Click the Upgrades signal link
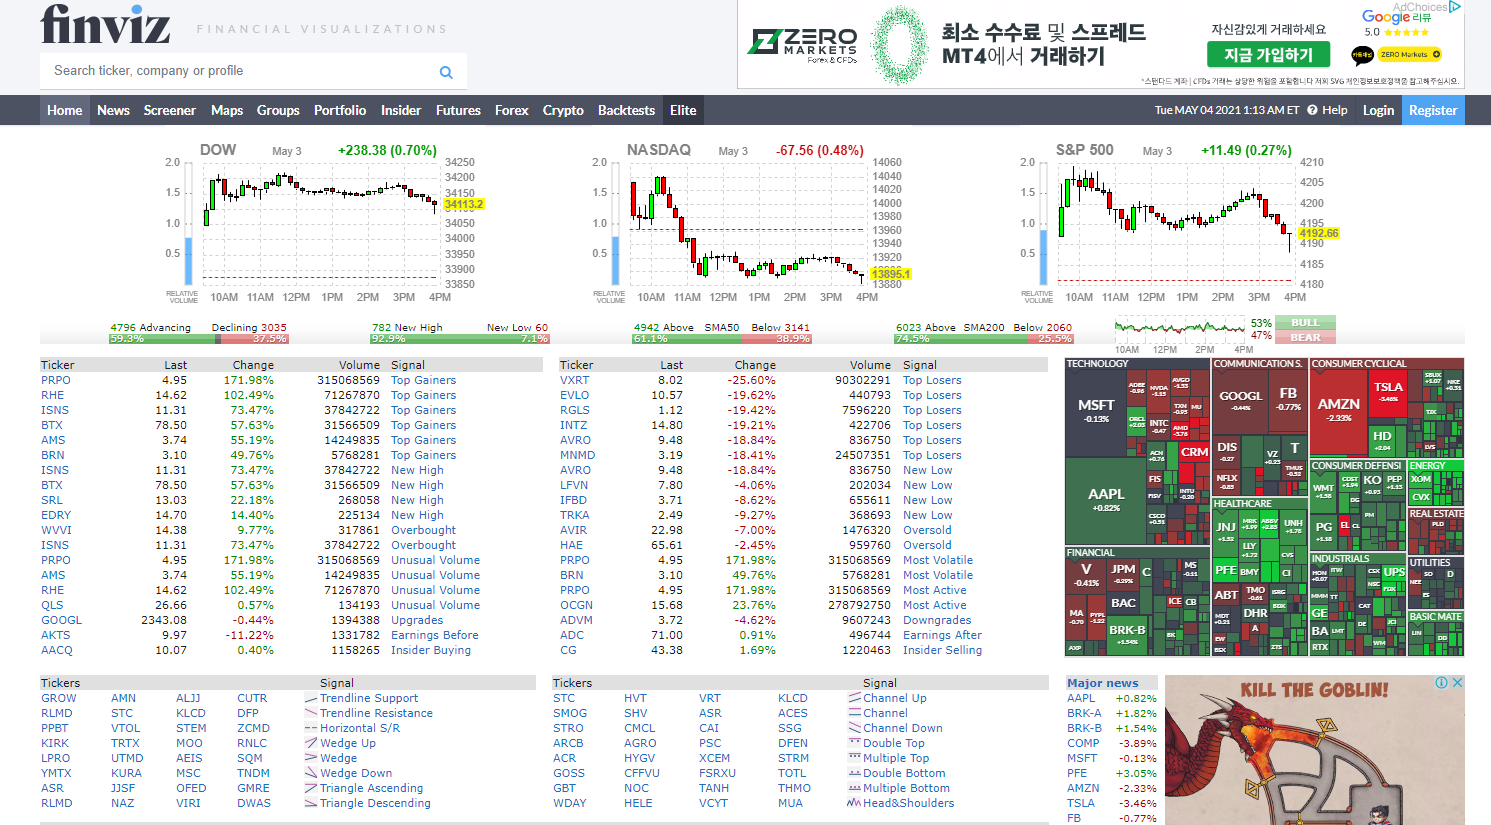1491x825 pixels. [x=417, y=620]
